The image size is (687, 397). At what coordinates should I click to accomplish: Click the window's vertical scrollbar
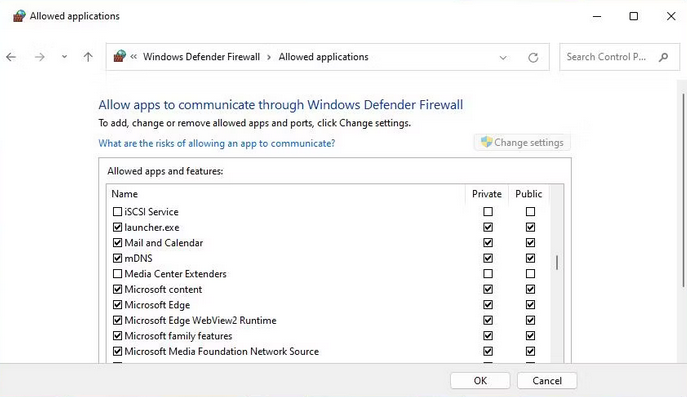pyautogui.click(x=682, y=191)
